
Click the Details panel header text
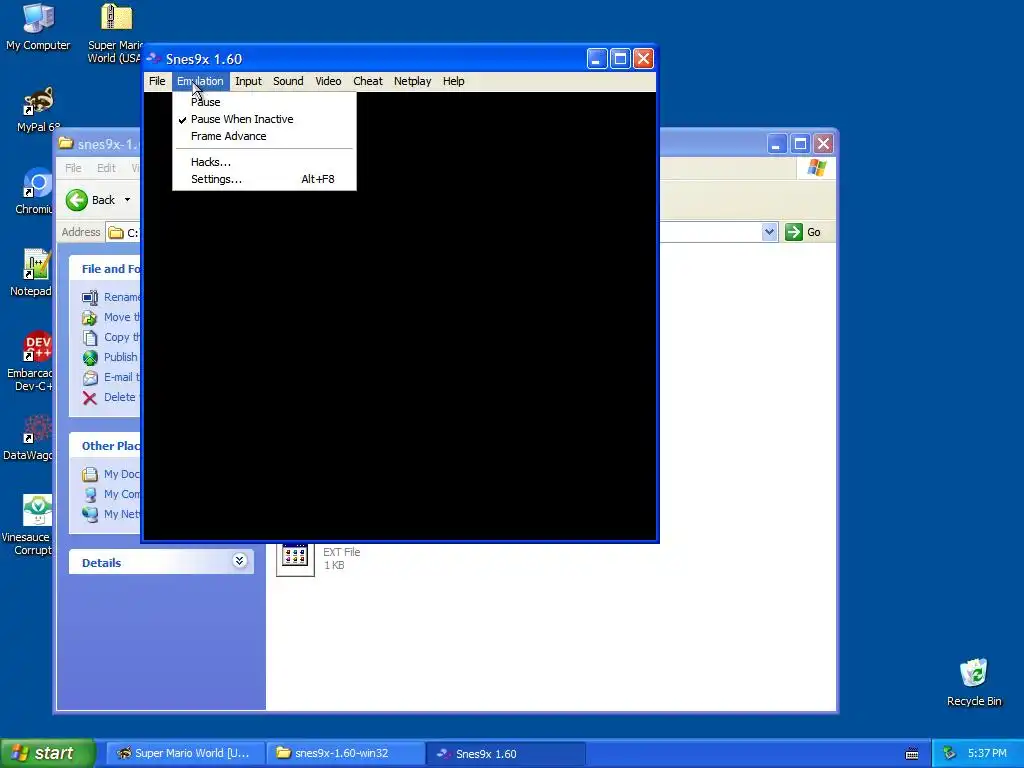tap(101, 562)
